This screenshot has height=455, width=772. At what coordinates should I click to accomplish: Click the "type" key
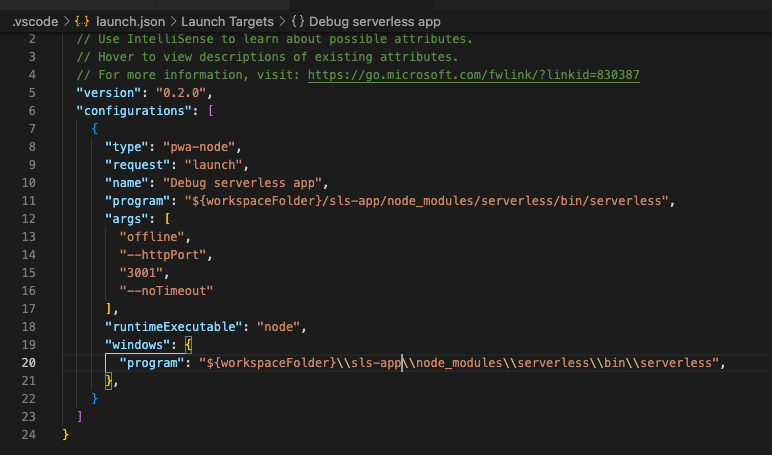click(x=127, y=147)
